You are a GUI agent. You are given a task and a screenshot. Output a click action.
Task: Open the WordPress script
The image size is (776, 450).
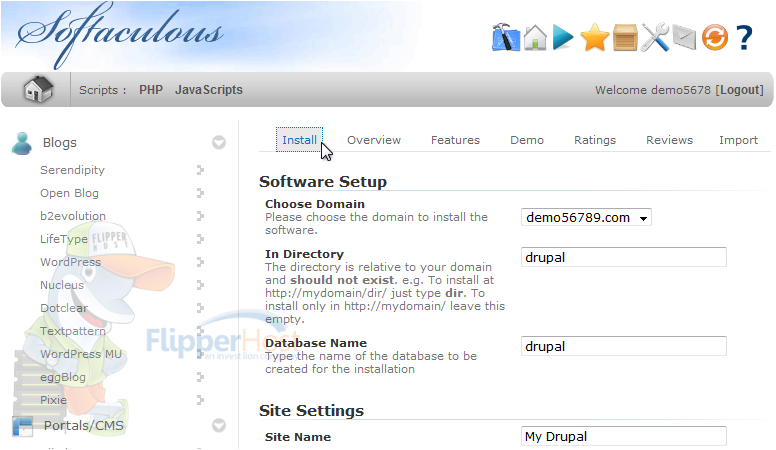[70, 262]
